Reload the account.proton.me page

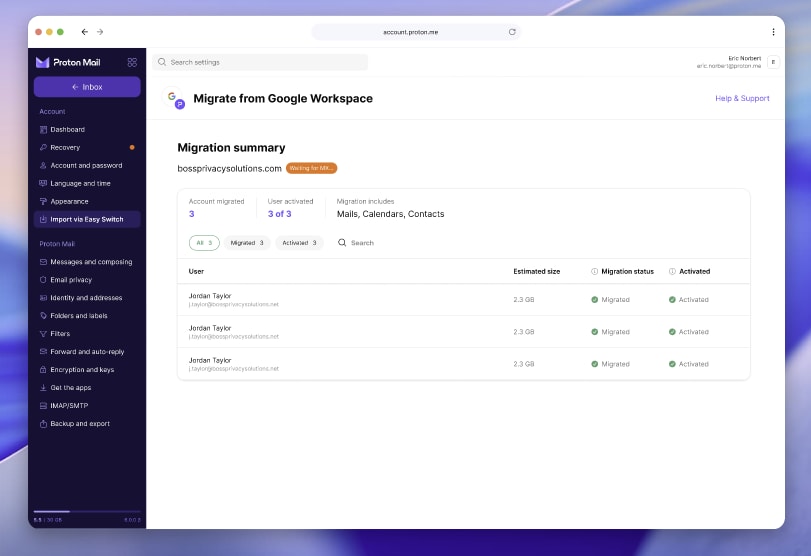click(512, 32)
